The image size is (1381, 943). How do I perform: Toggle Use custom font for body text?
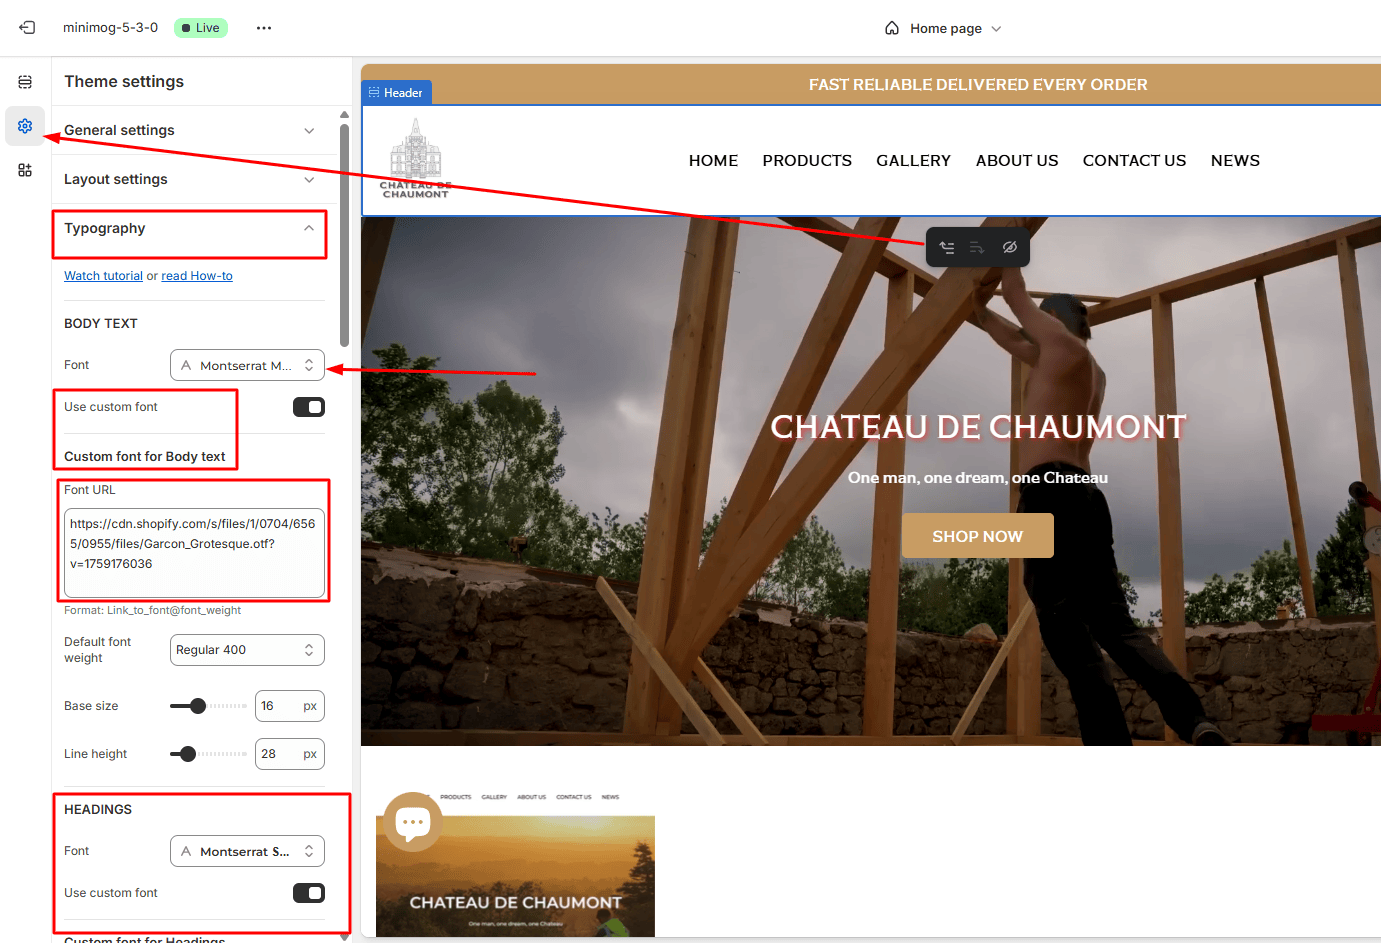tap(309, 407)
